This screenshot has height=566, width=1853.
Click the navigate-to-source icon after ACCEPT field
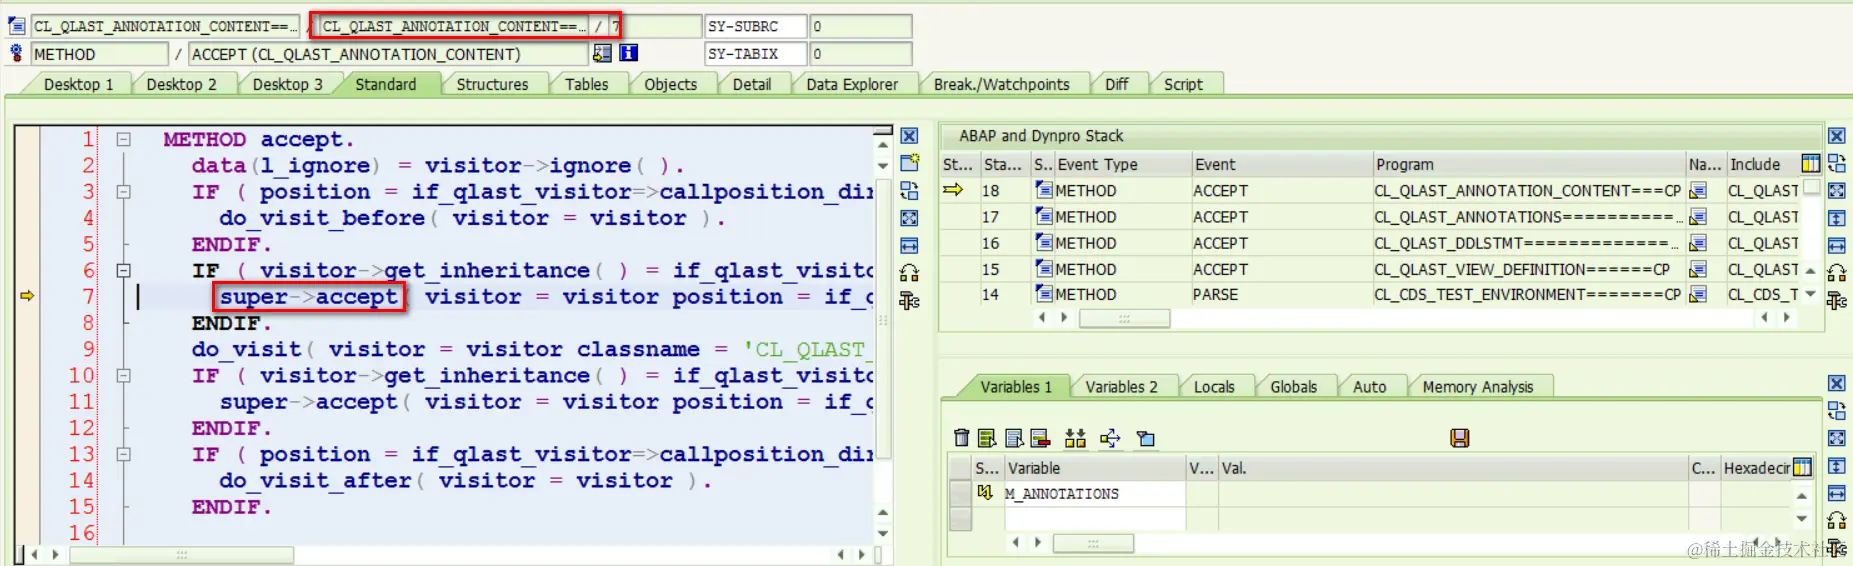coord(602,53)
